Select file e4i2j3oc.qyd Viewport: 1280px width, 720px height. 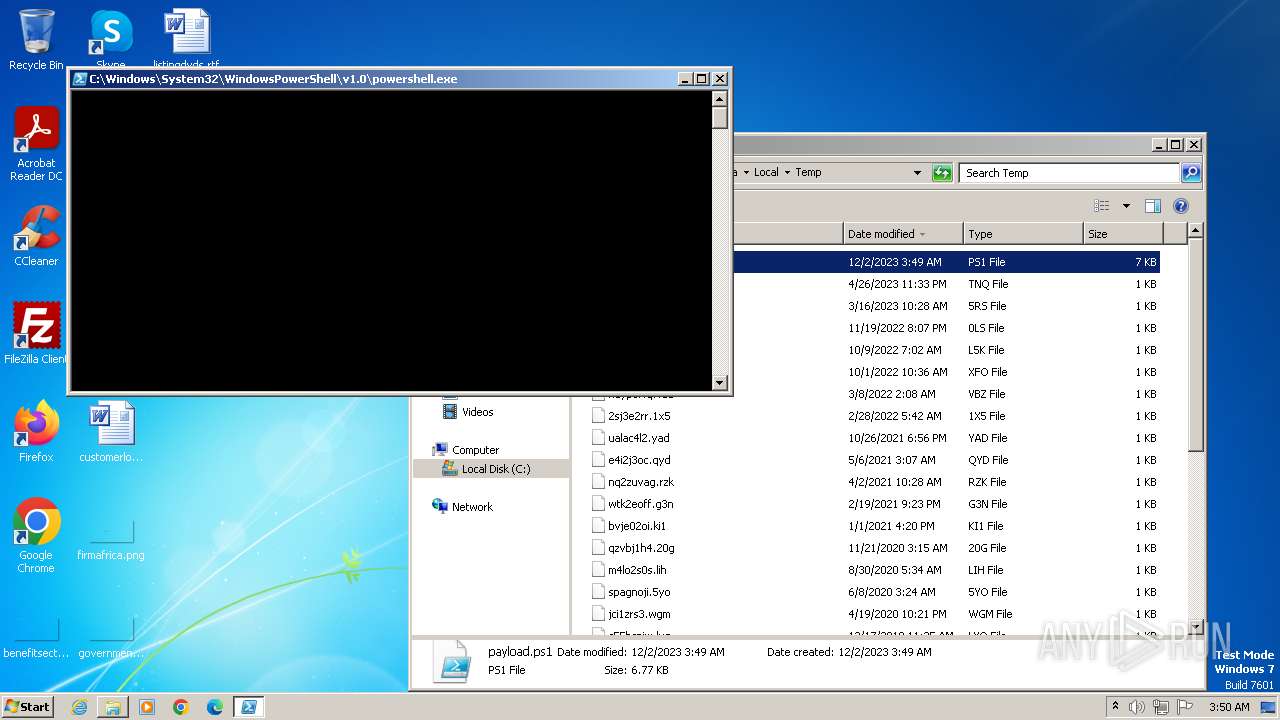click(x=639, y=460)
